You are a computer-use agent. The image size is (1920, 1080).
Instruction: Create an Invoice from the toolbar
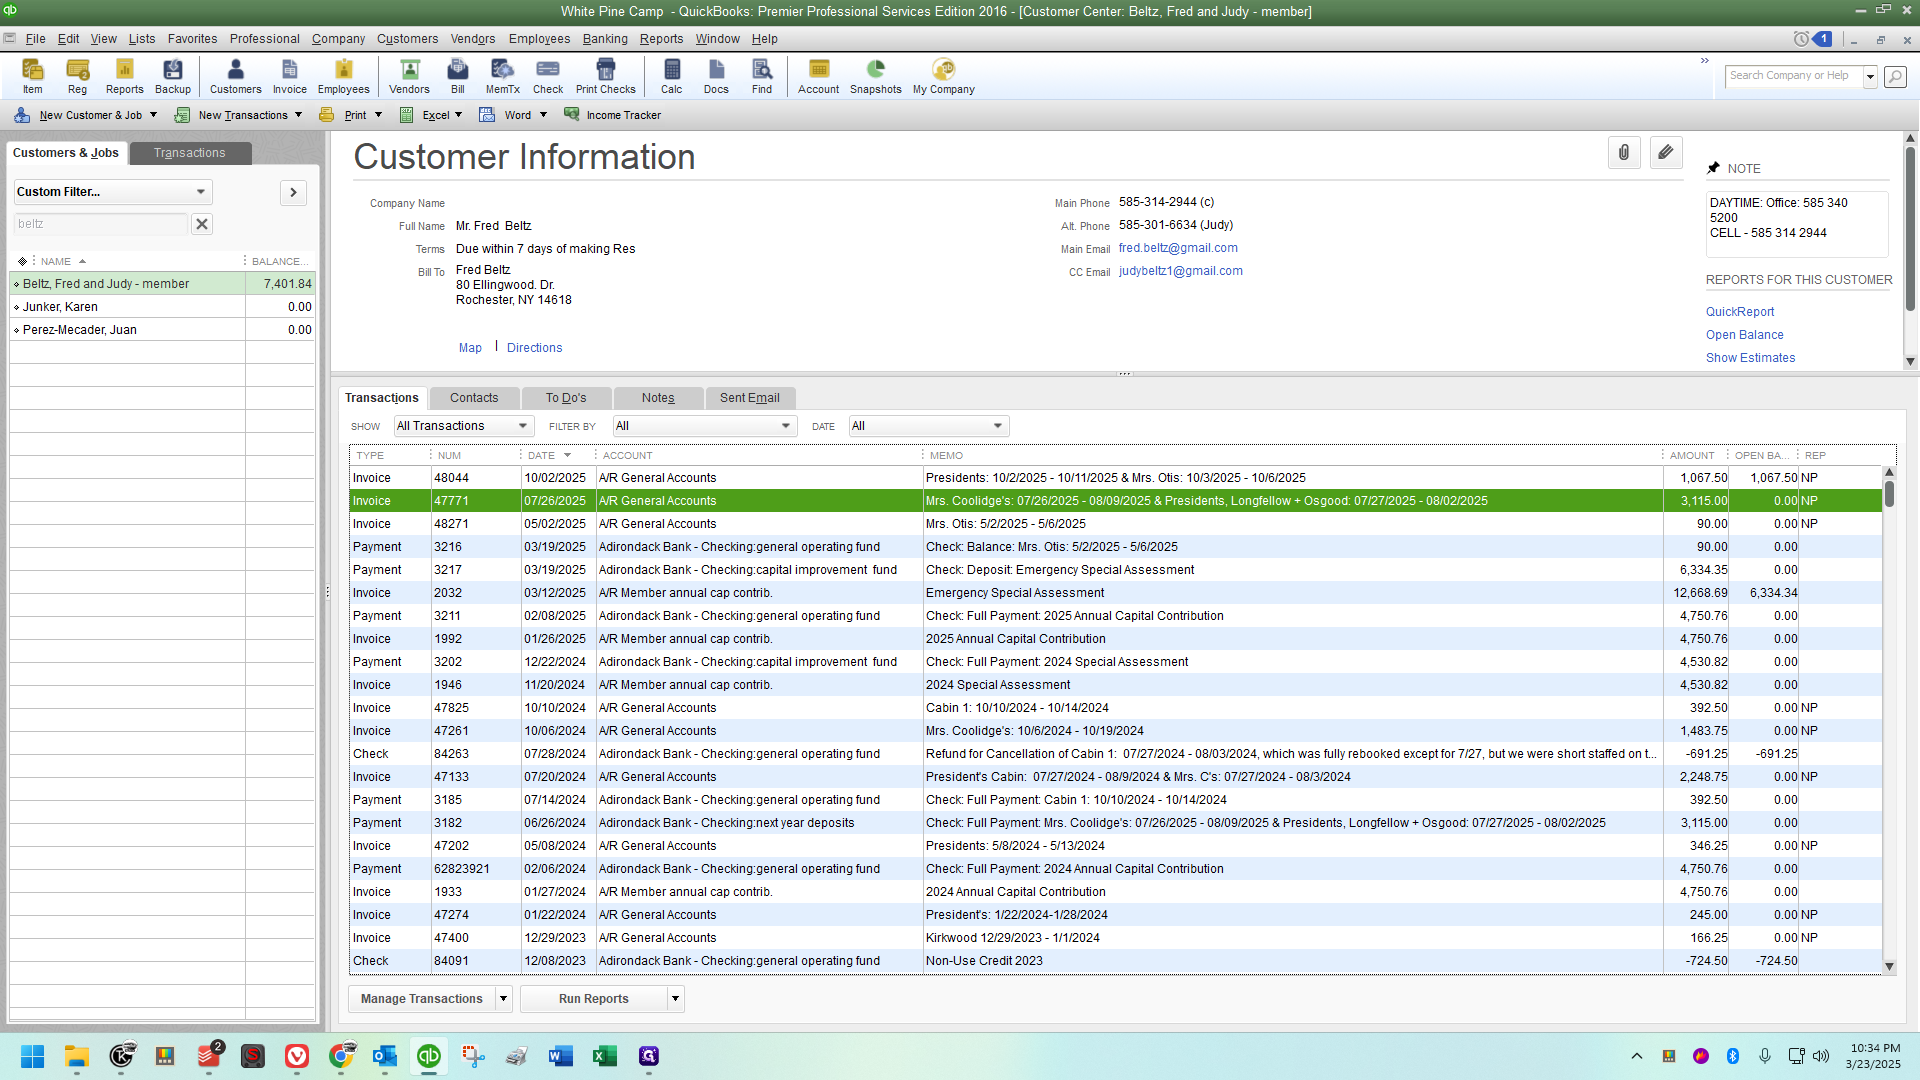click(x=290, y=76)
